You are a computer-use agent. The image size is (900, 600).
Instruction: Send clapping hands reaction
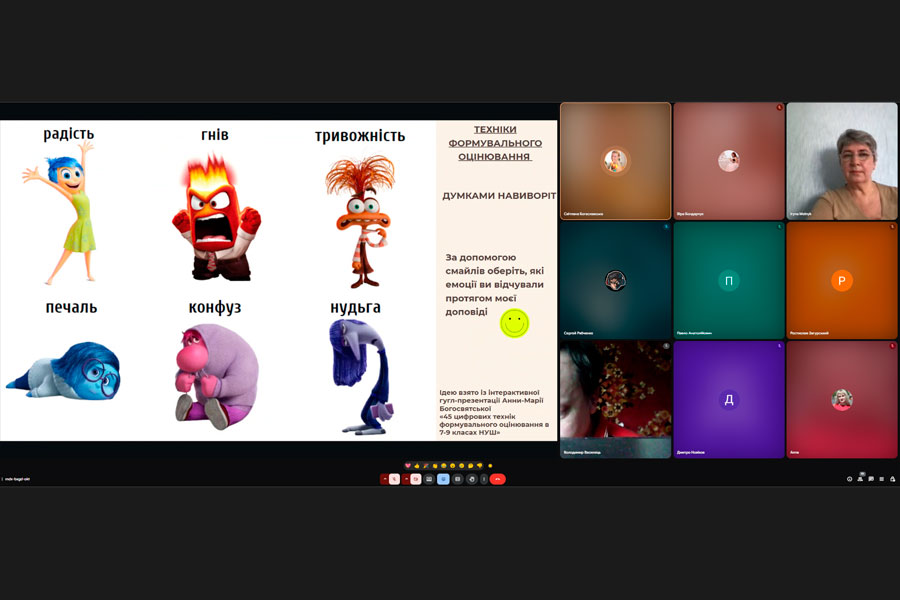pyautogui.click(x=435, y=466)
